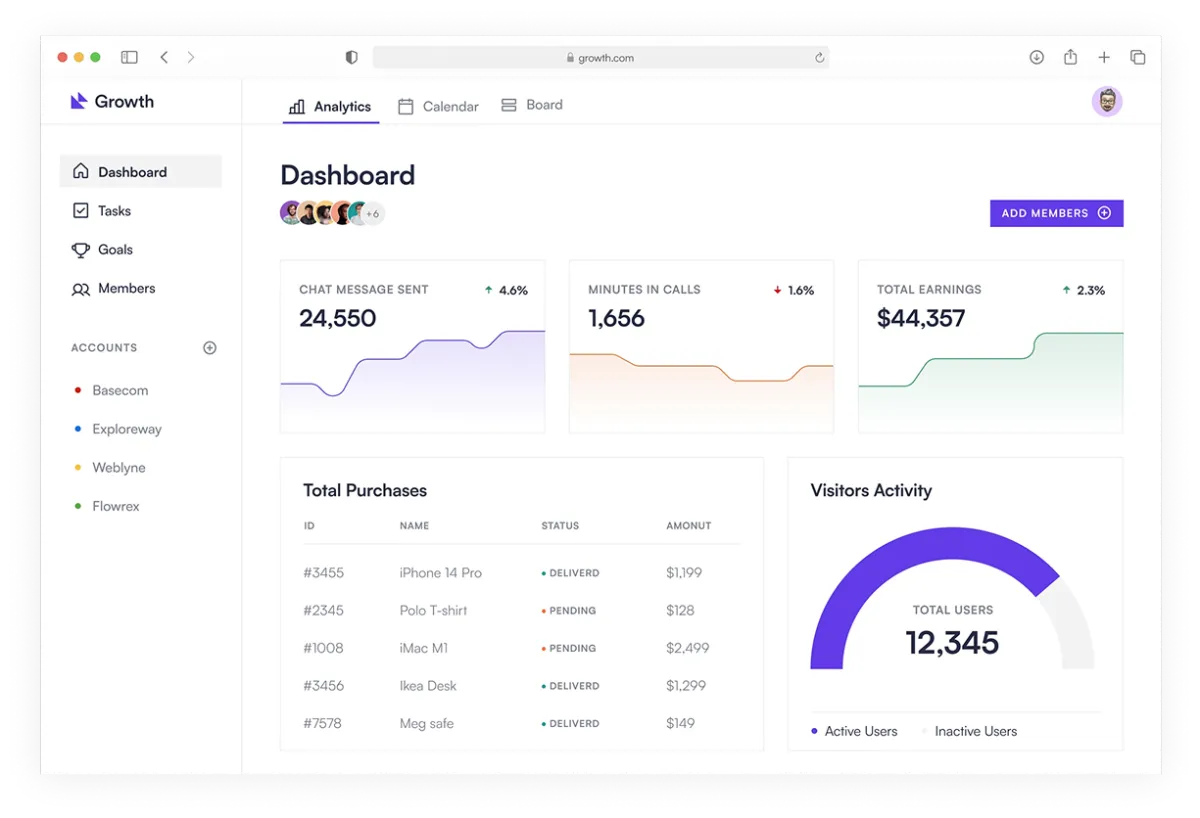Toggle the Safari sidebar icon

(129, 57)
